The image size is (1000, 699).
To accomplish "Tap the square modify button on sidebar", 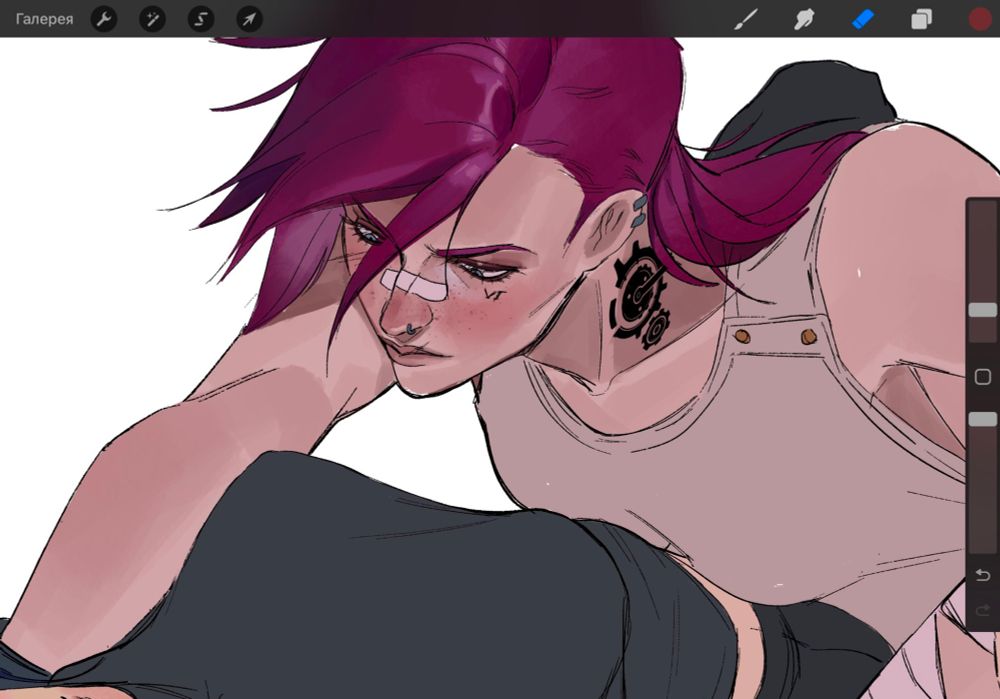I will [x=983, y=377].
